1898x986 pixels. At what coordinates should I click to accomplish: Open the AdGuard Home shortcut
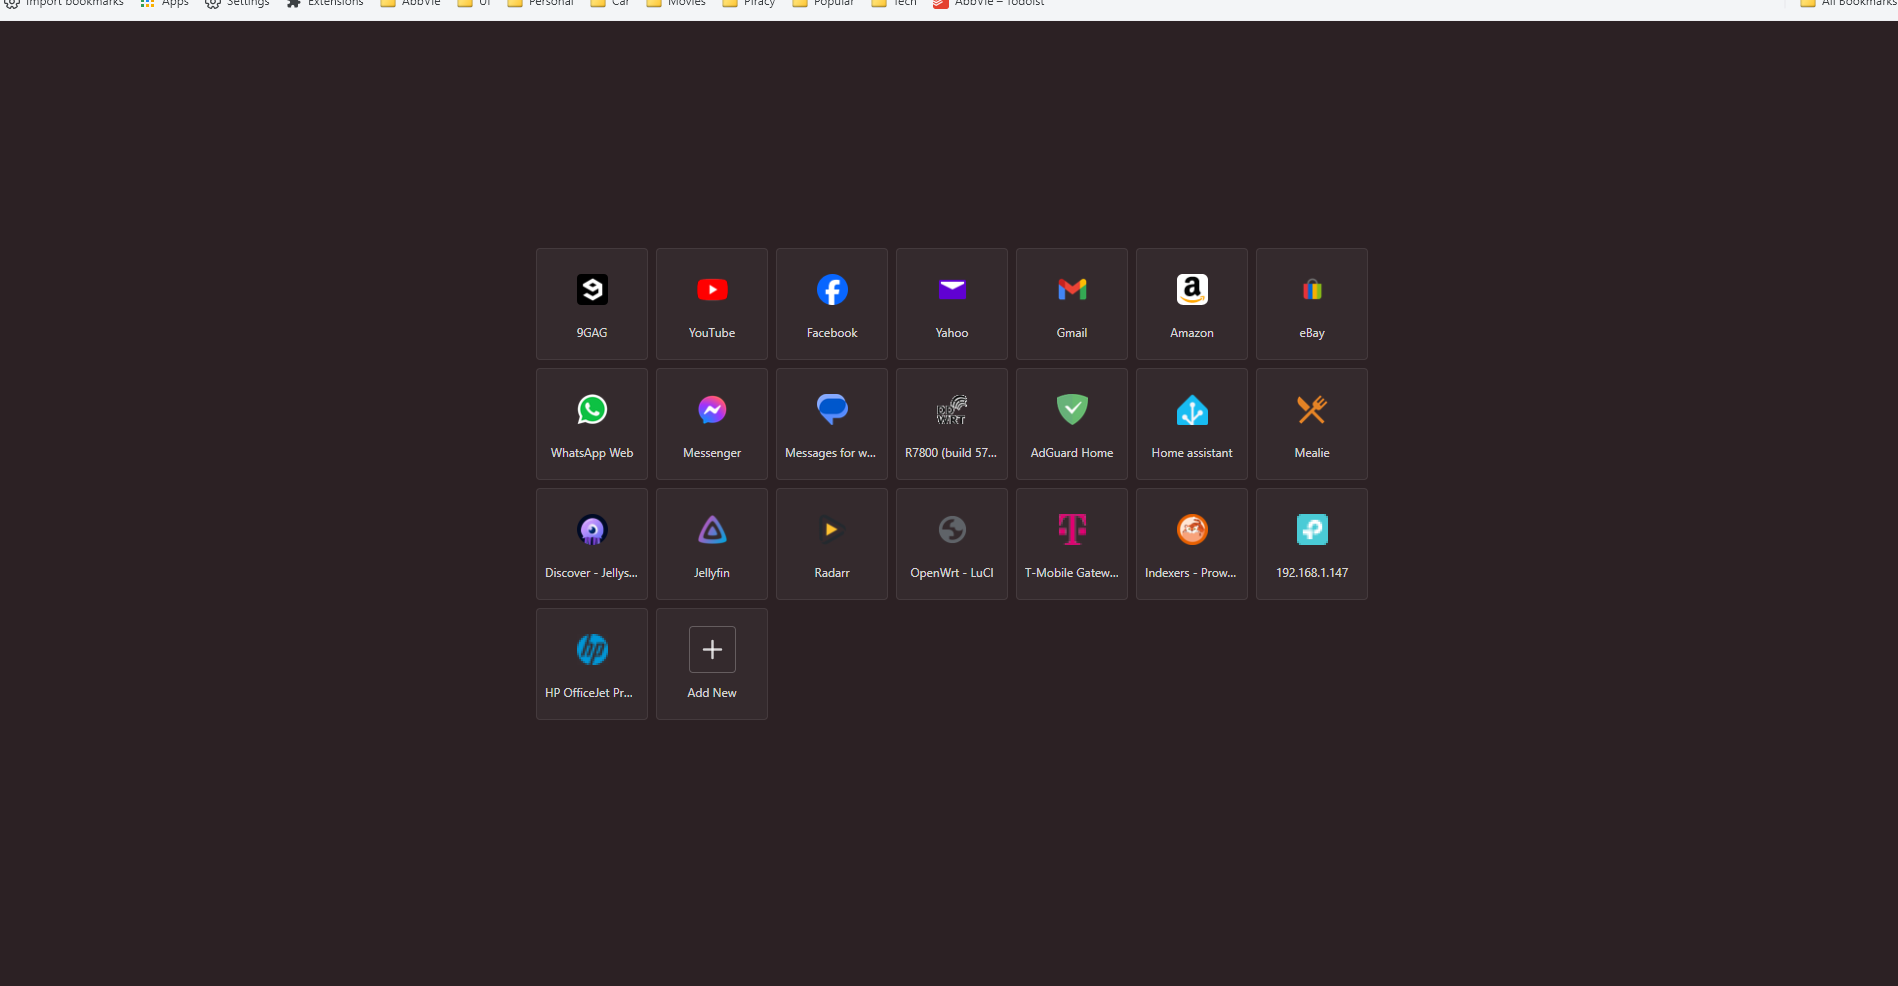pyautogui.click(x=1072, y=424)
